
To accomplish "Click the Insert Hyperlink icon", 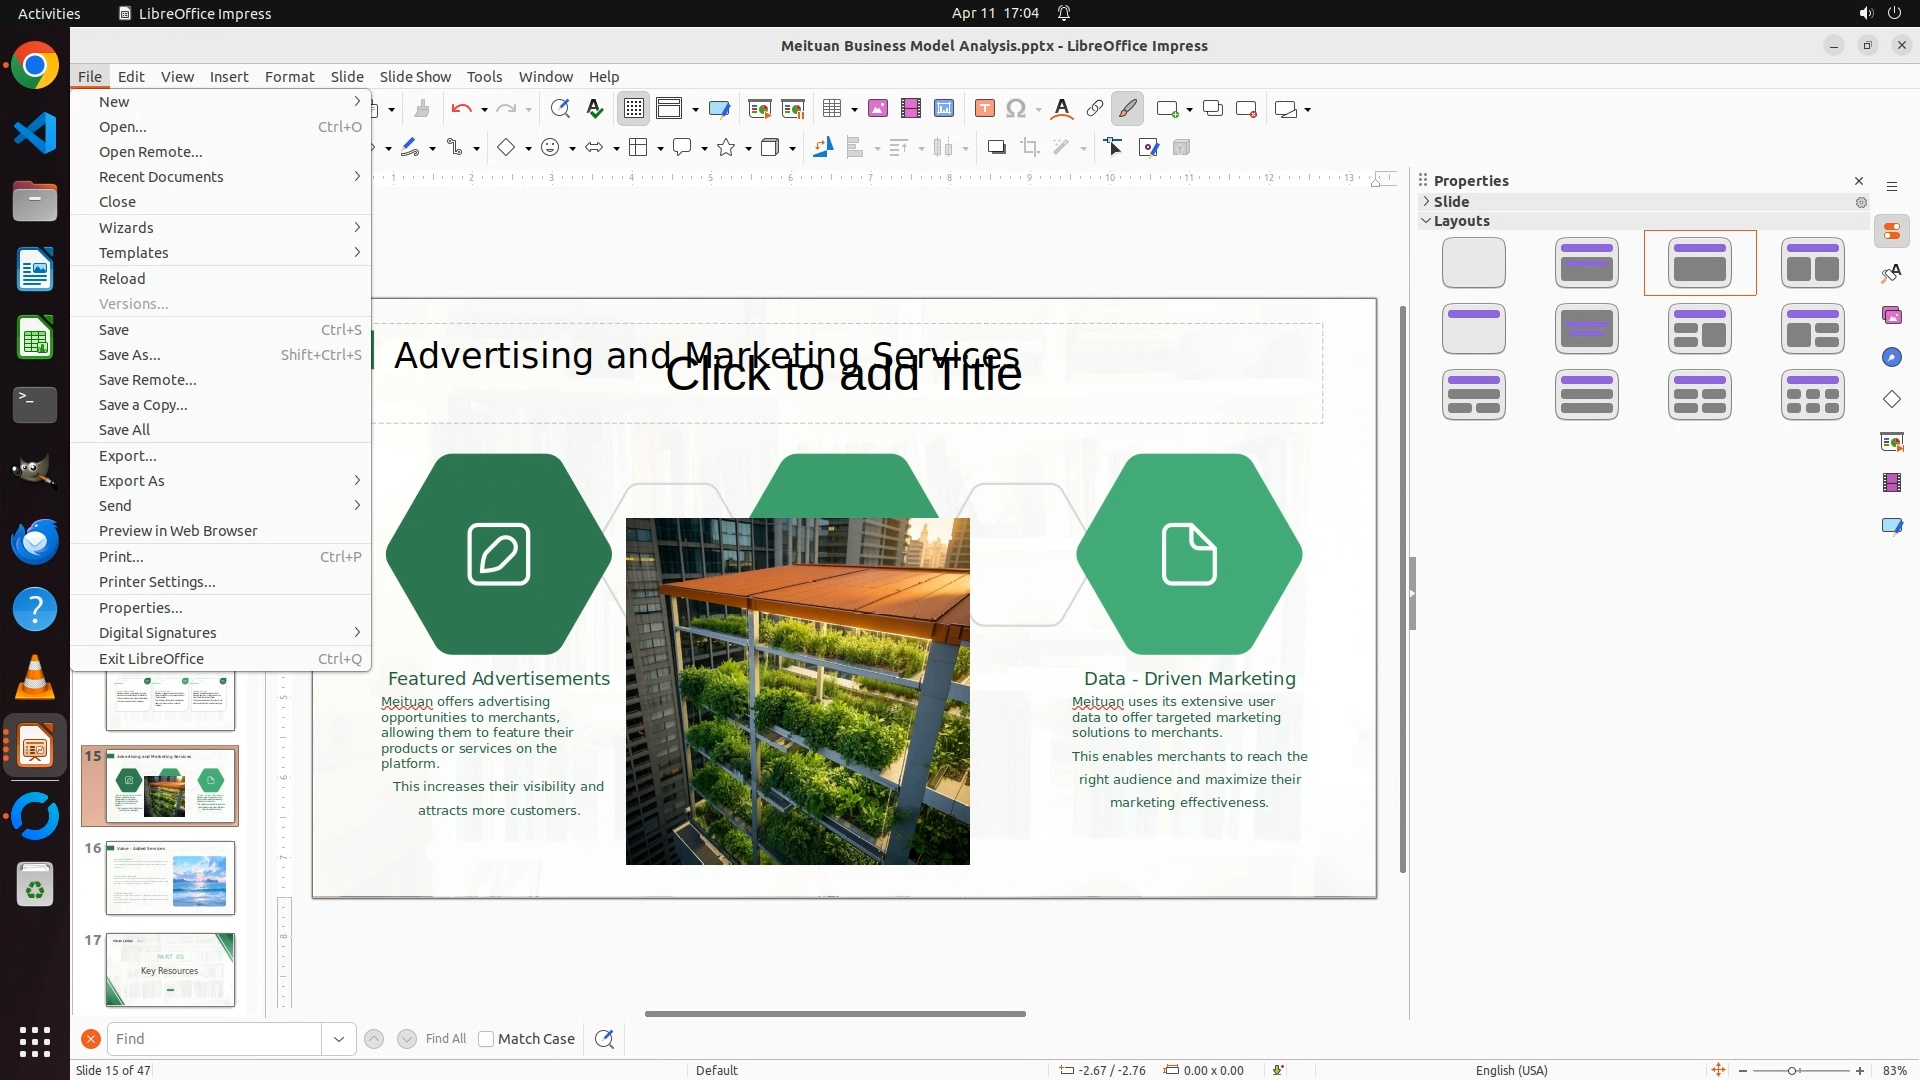I will tap(1095, 109).
